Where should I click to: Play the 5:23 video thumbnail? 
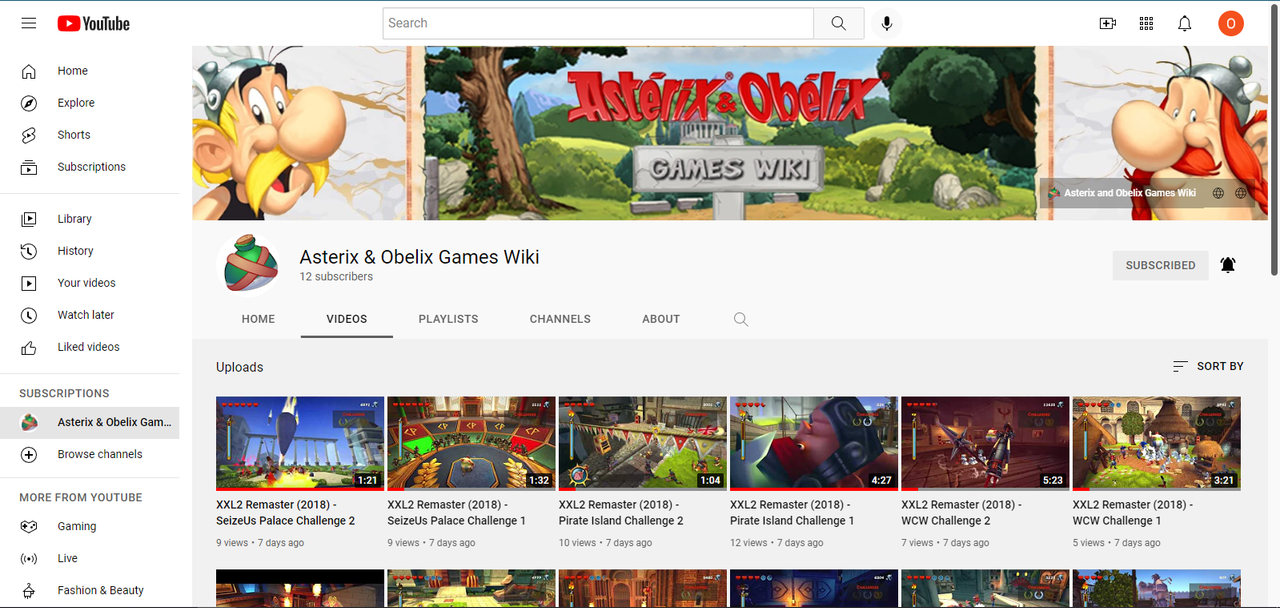tap(985, 444)
